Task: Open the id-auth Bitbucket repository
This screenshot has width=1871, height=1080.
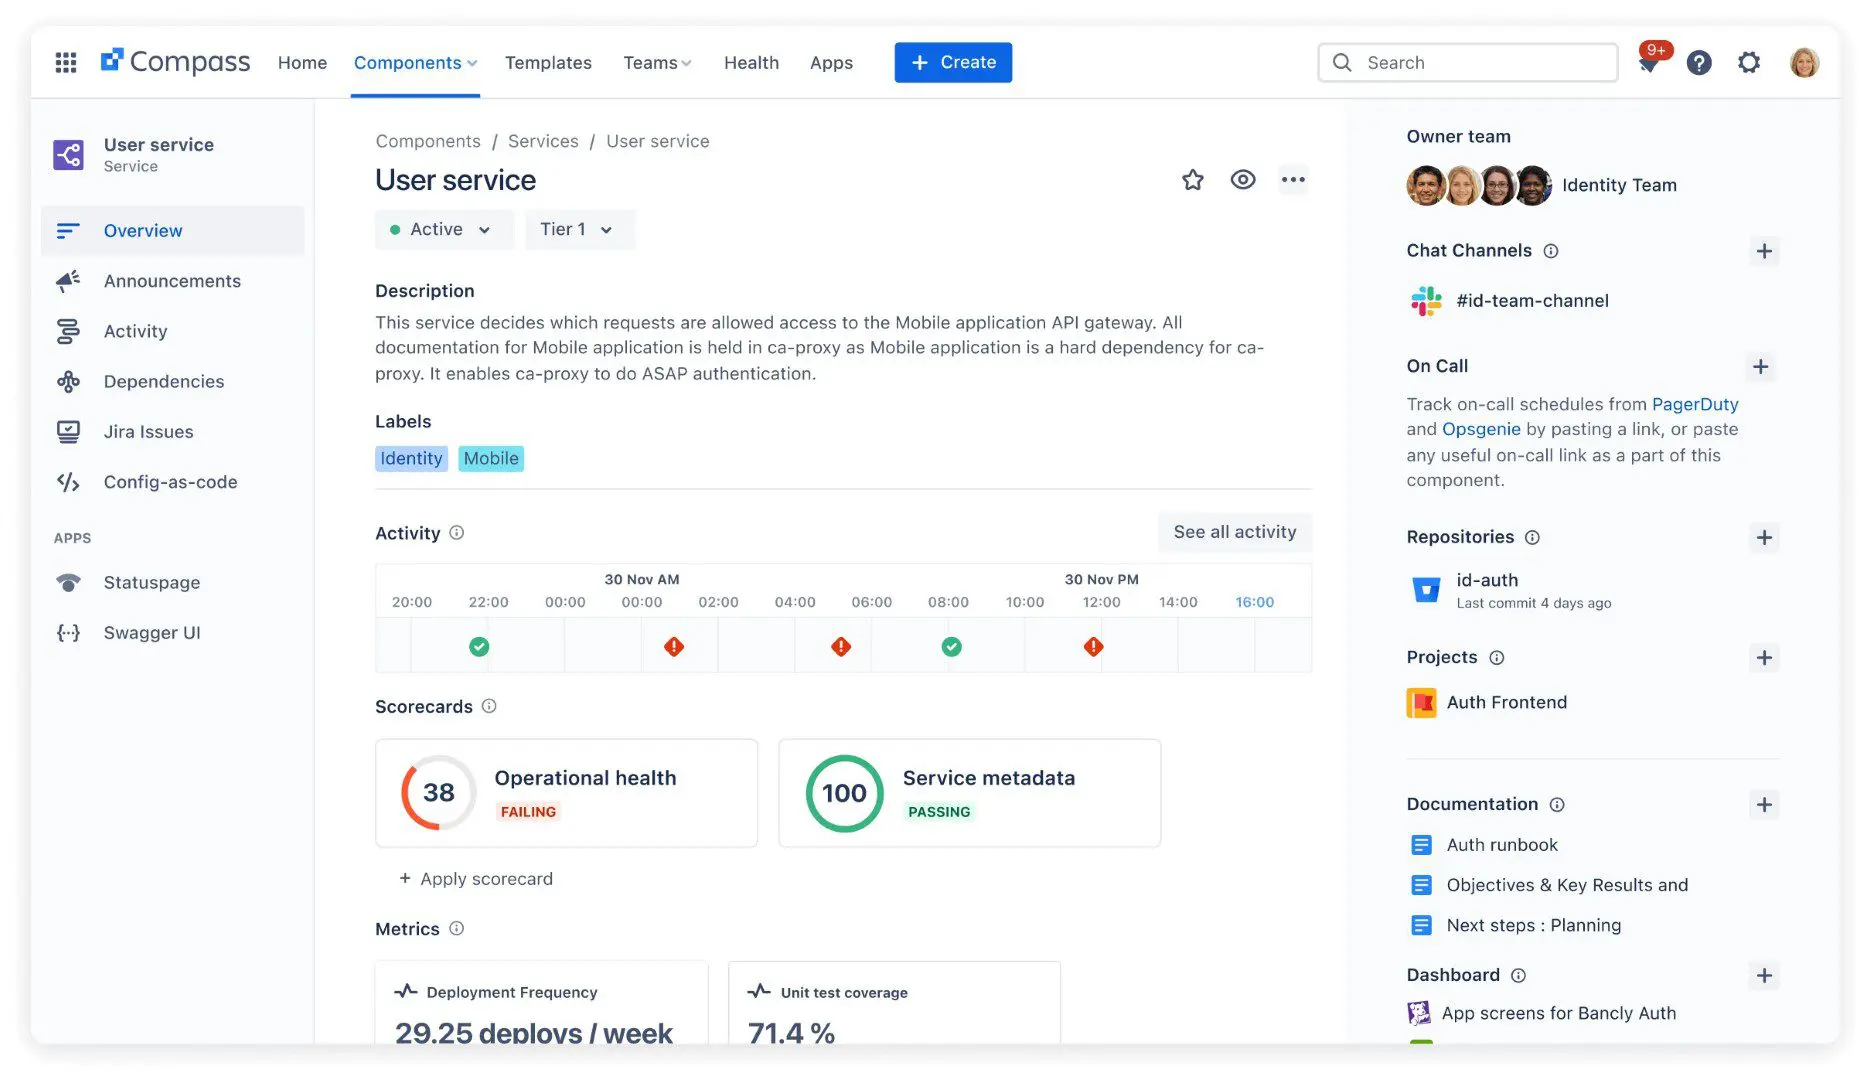Action: click(x=1511, y=590)
